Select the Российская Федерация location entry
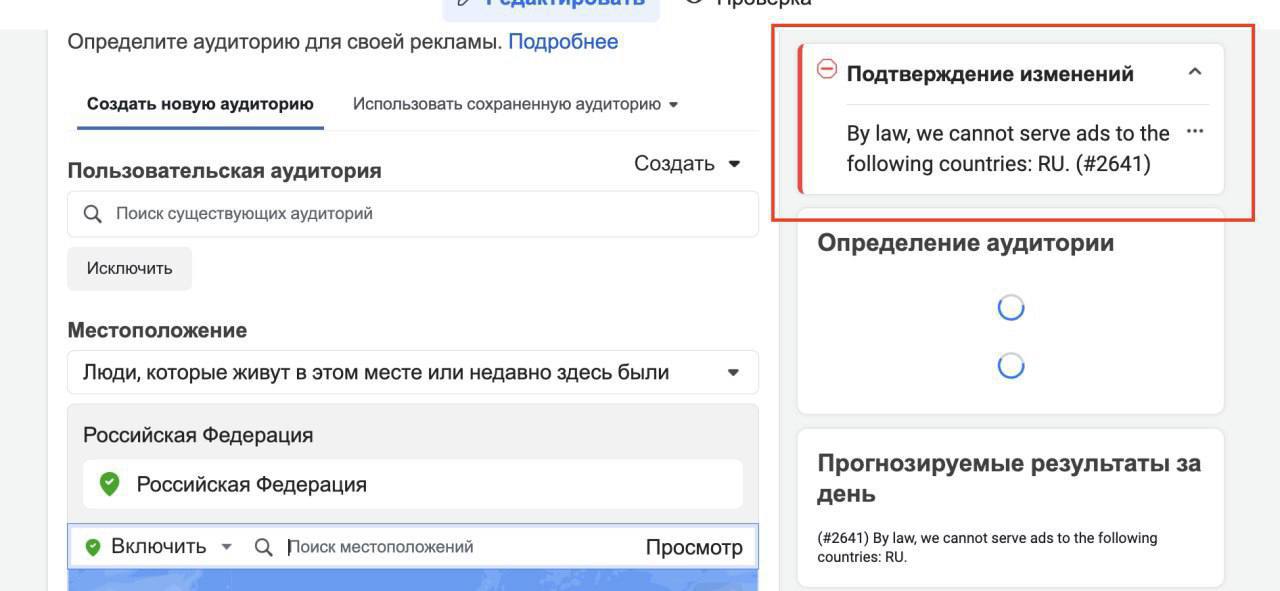1280x591 pixels. [x=412, y=484]
